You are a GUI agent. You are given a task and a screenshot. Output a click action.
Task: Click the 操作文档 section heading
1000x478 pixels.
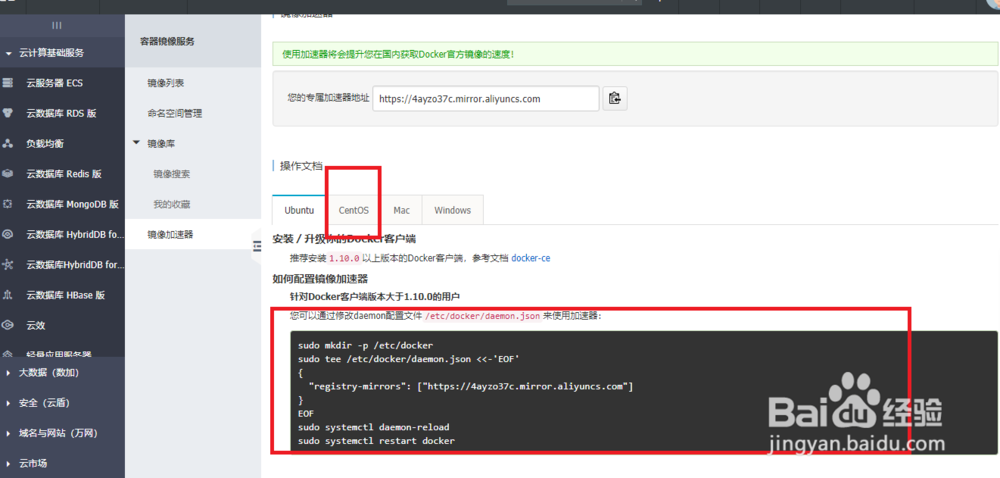coord(301,166)
